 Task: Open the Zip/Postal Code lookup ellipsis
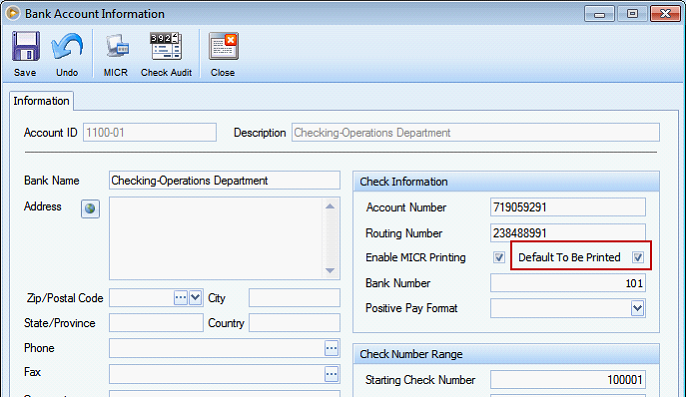pyautogui.click(x=181, y=298)
